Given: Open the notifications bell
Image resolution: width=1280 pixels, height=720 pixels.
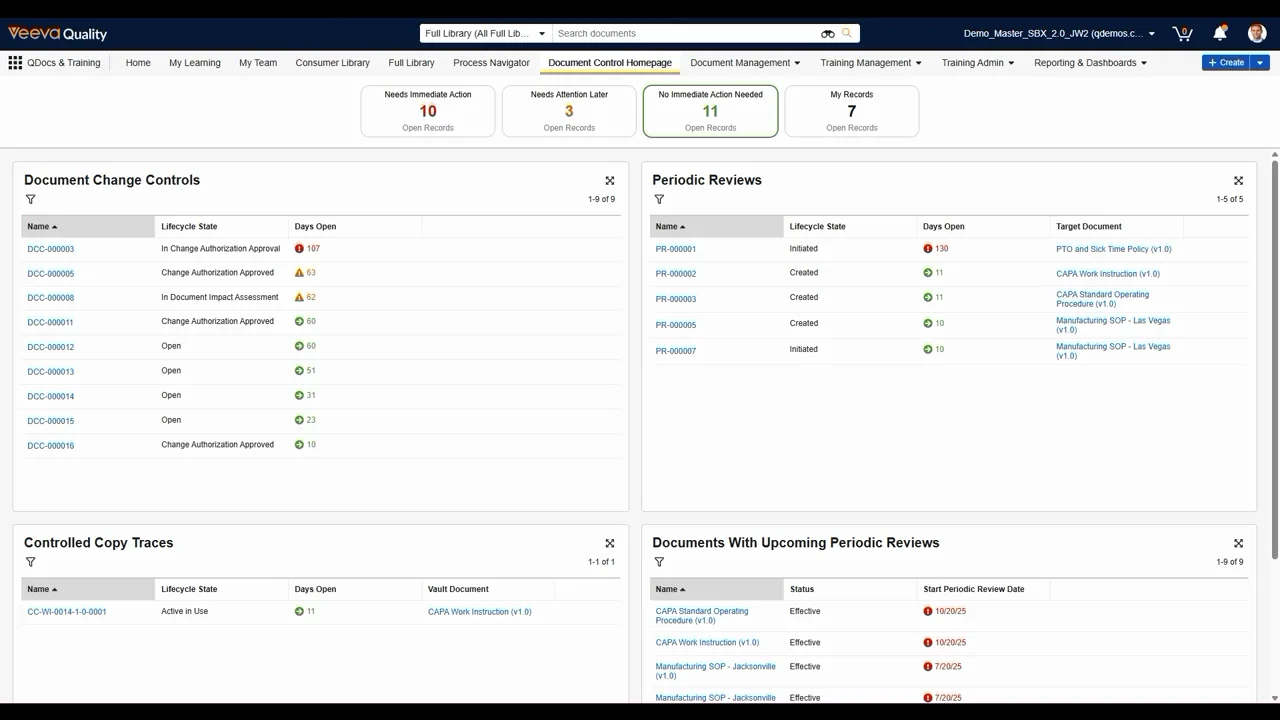Looking at the screenshot, I should (1220, 33).
